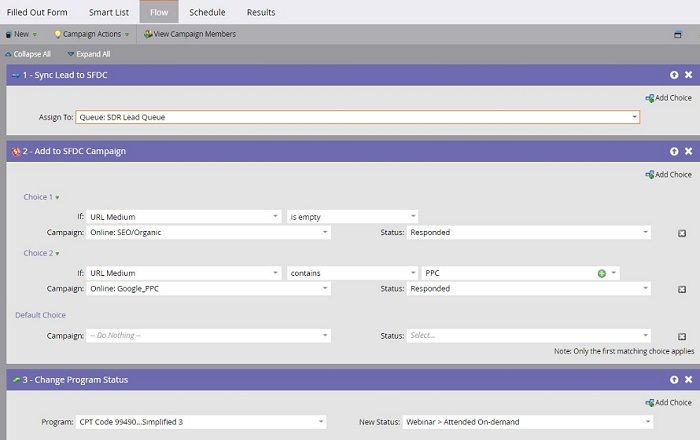Click the Change Program Status step icon
This screenshot has height=440, width=700.
[16, 380]
